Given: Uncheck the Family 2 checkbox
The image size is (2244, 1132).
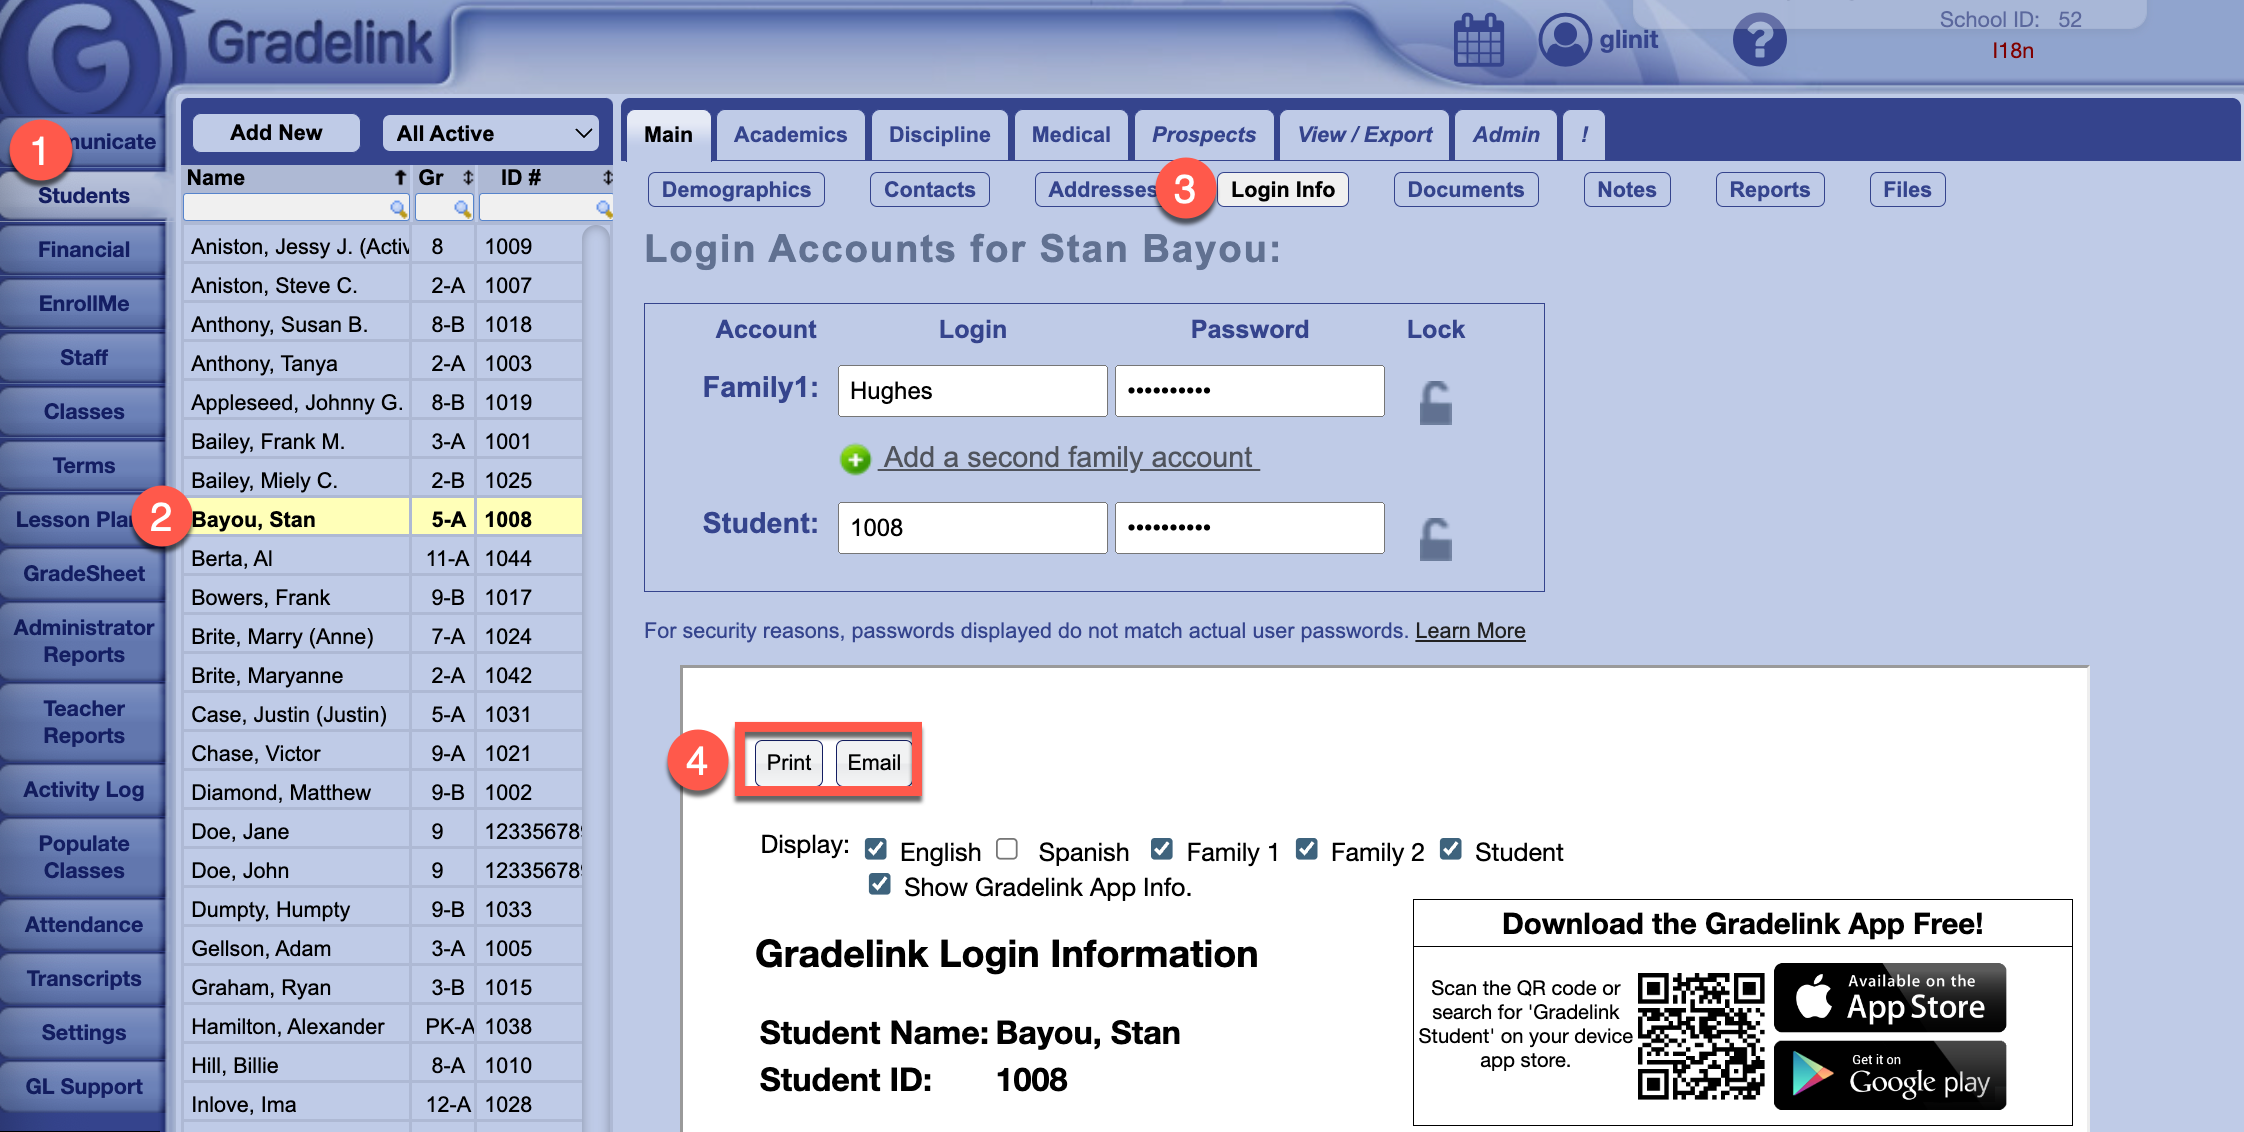Looking at the screenshot, I should click(x=1307, y=848).
